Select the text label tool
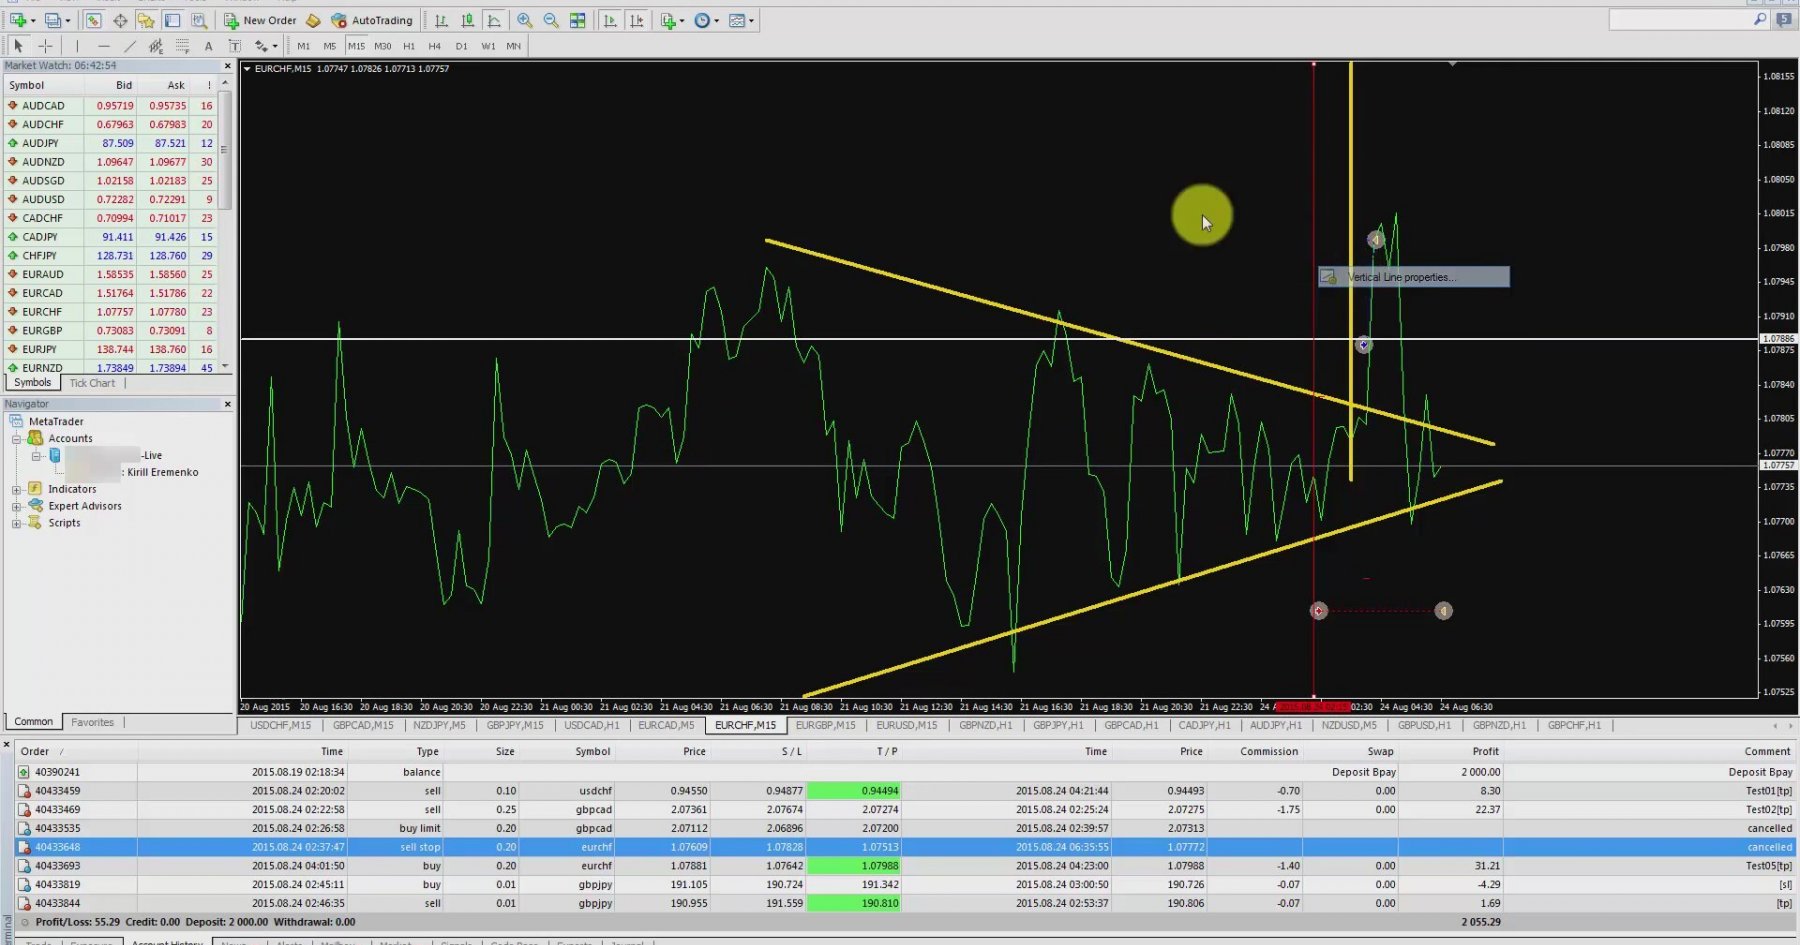The width and height of the screenshot is (1800, 945). [x=234, y=46]
